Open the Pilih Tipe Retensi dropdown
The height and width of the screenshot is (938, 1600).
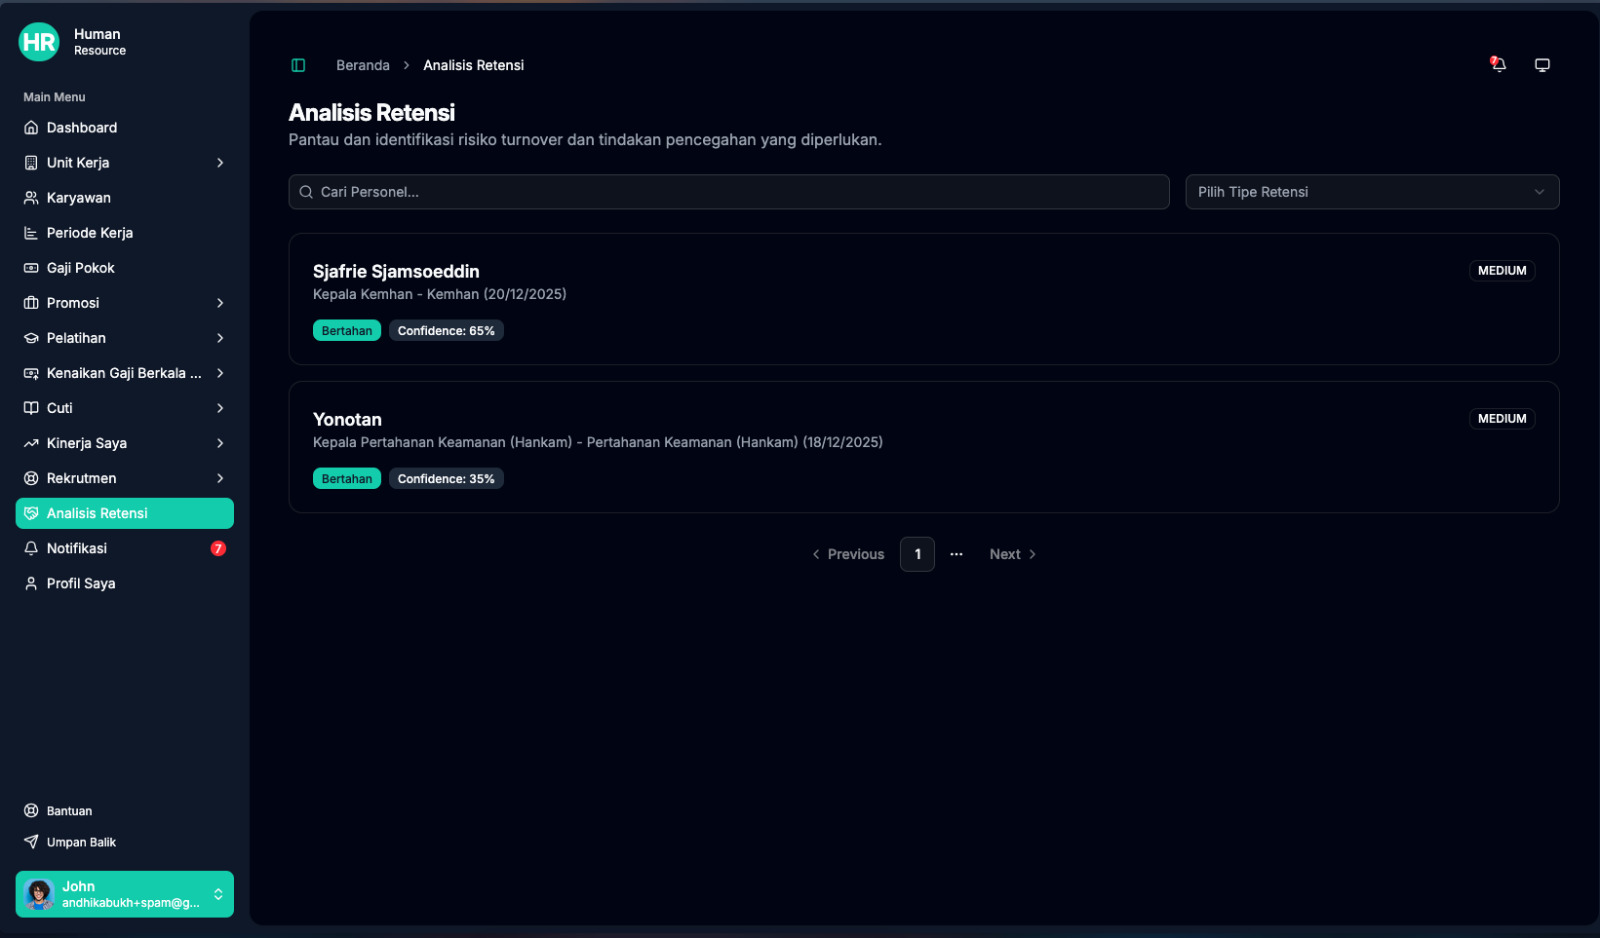(1371, 192)
